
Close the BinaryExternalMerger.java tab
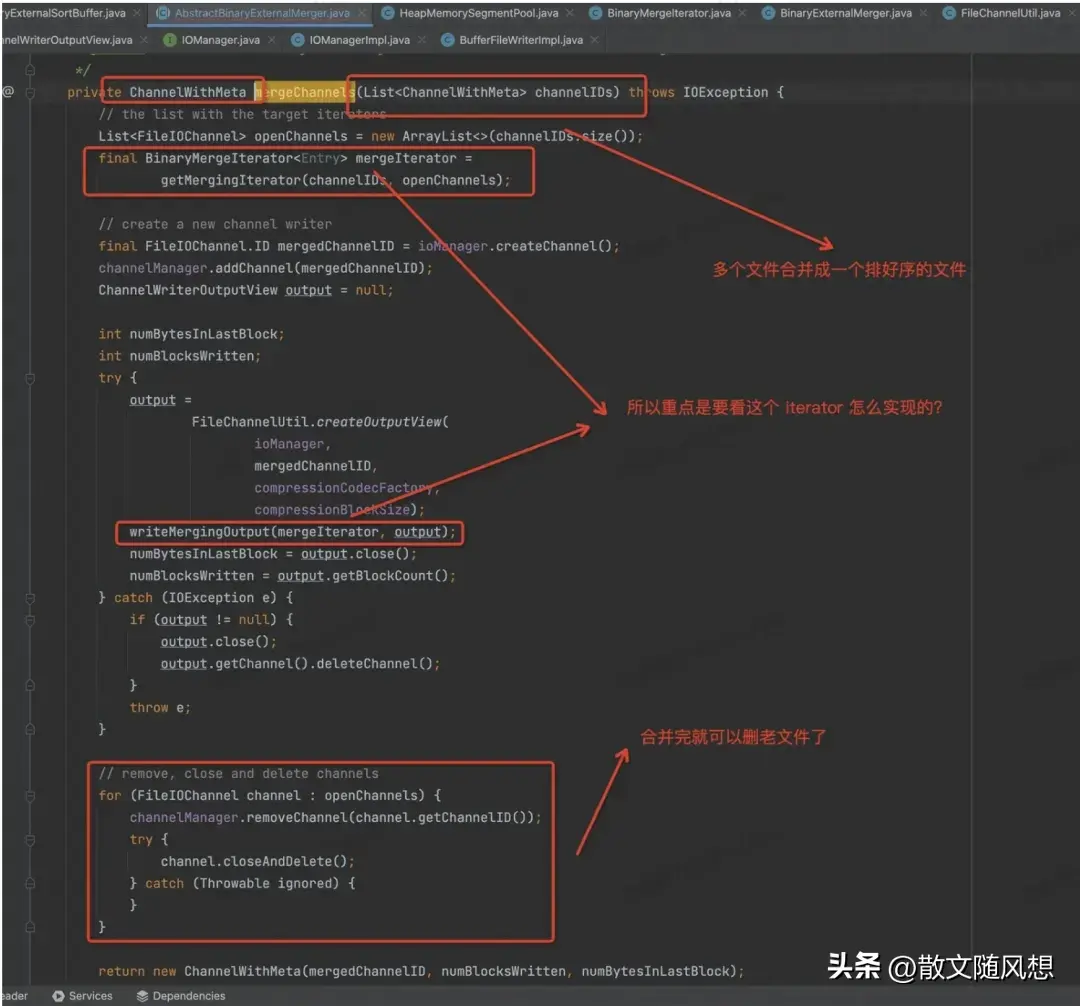click(924, 13)
